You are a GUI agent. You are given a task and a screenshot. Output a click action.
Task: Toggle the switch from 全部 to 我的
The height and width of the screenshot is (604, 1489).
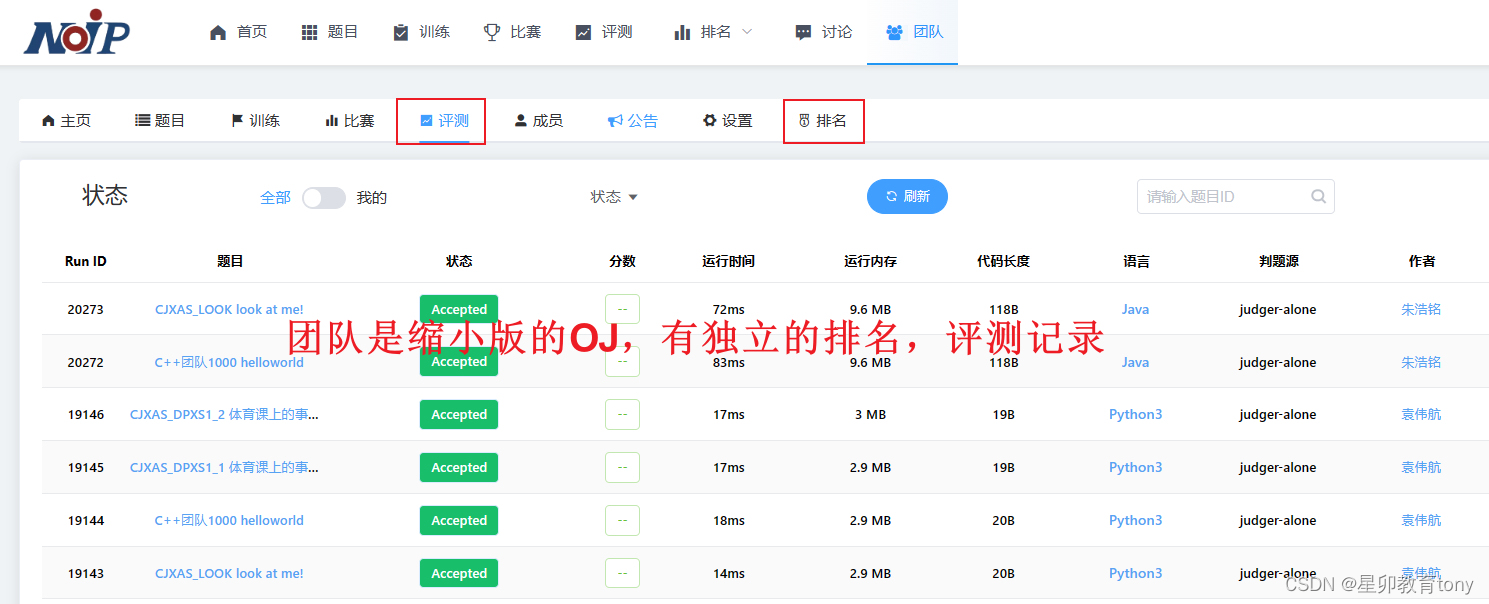323,197
